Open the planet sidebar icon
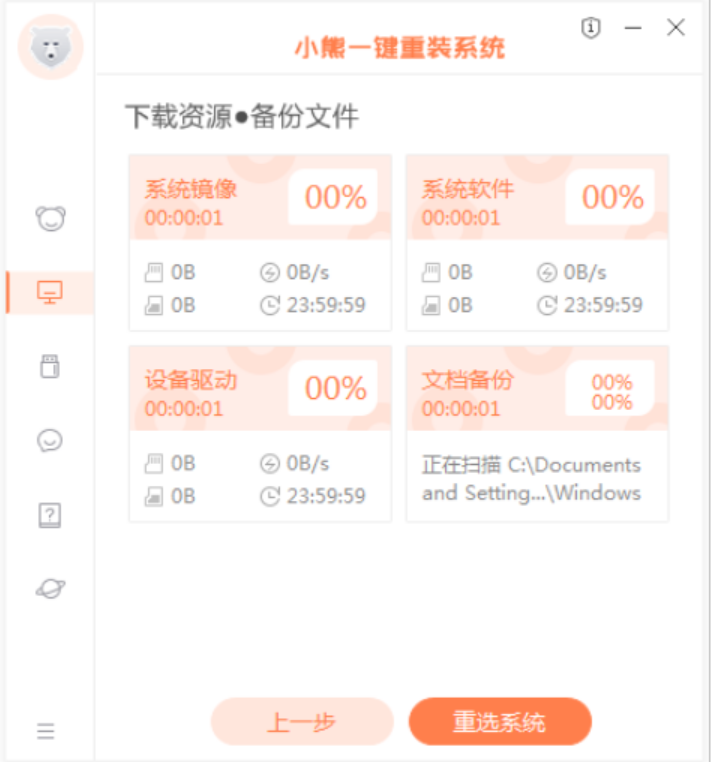Viewport: 713px width, 762px height. pyautogui.click(x=50, y=588)
